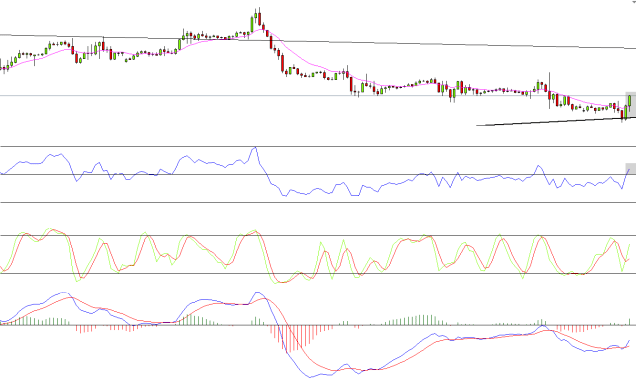Select the rising black support trendline under the latest candles
The height and width of the screenshot is (380, 636).
[556, 121]
